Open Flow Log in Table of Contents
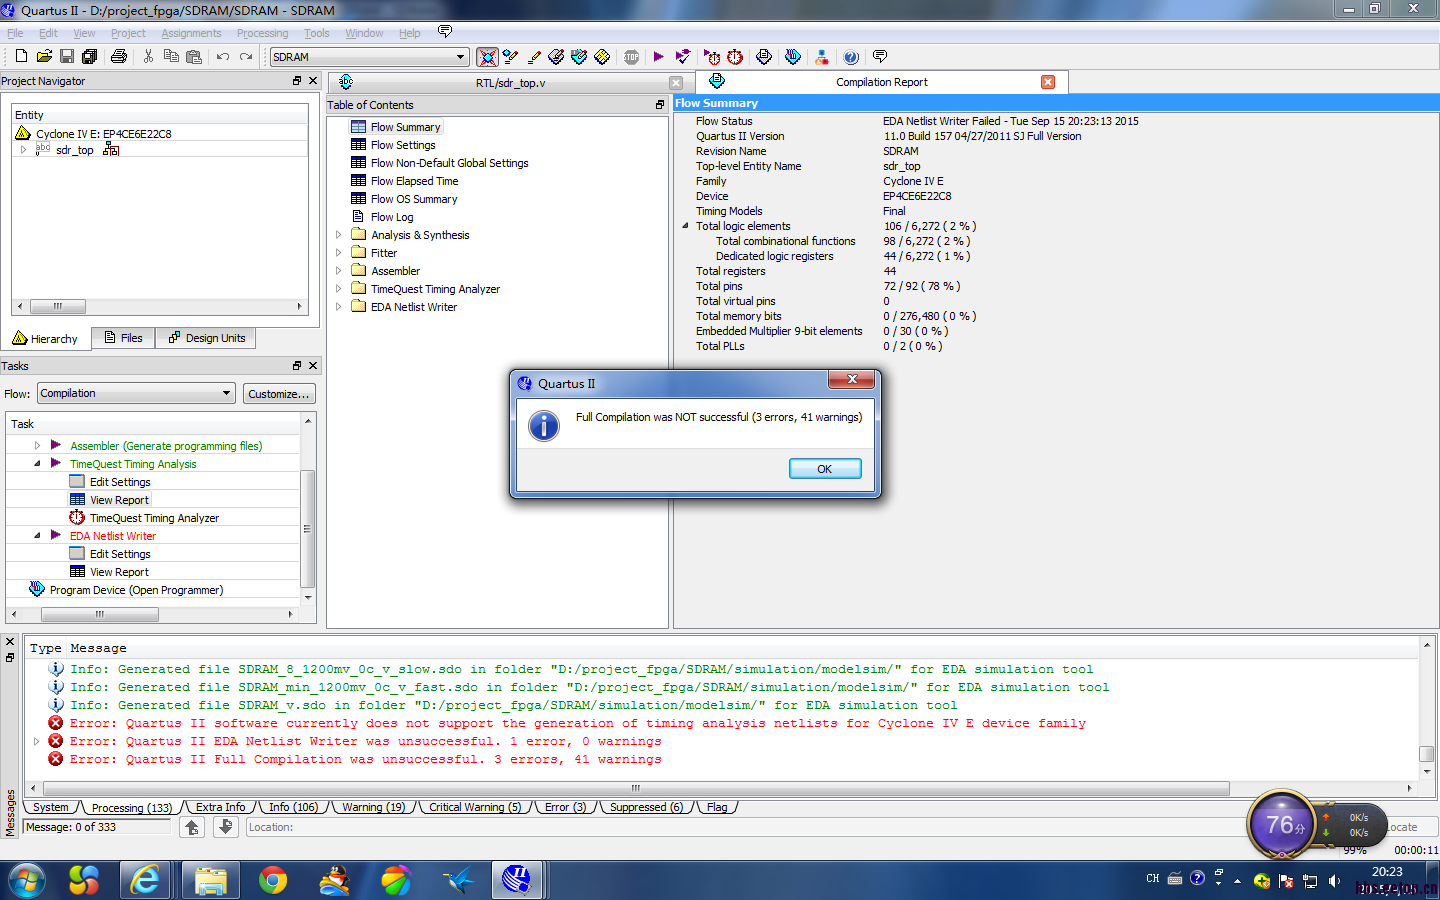This screenshot has width=1440, height=900. [x=391, y=217]
